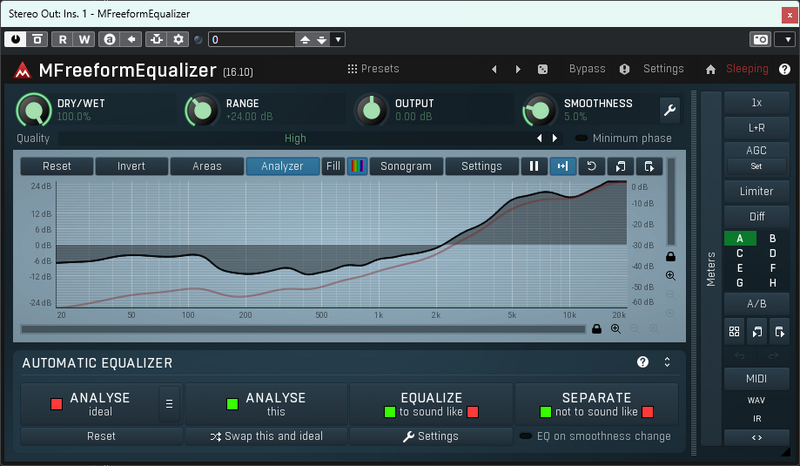Click the analyzer reset circular arrow icon
The image size is (800, 466).
click(591, 166)
